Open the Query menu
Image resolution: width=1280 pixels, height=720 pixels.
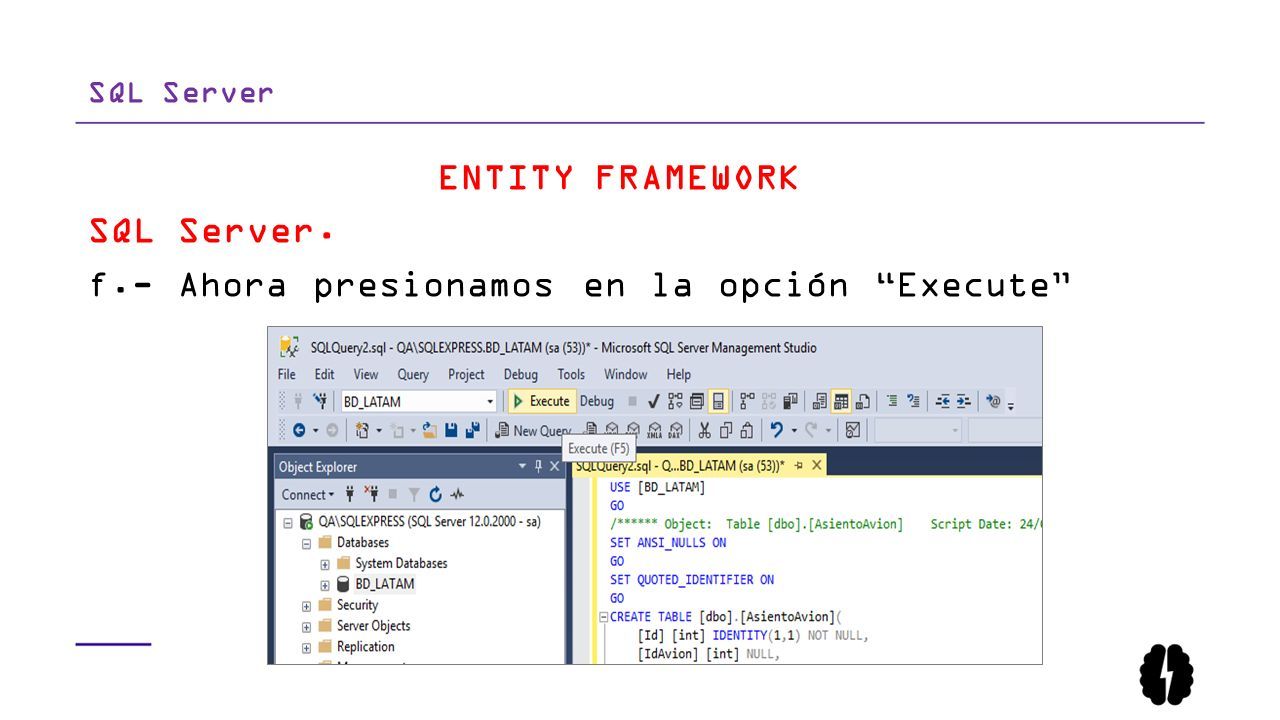[413, 374]
